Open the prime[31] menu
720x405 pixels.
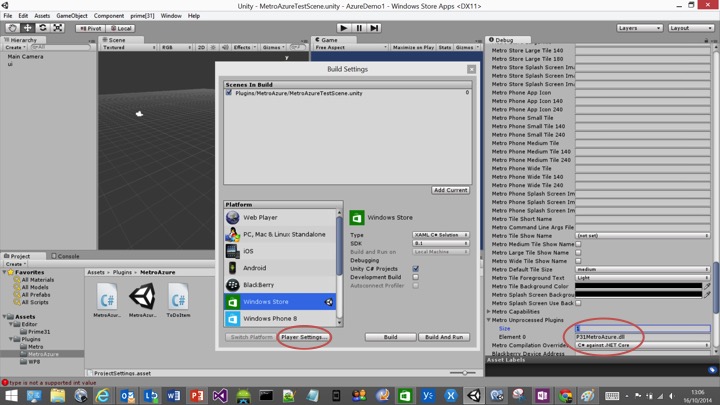(142, 16)
